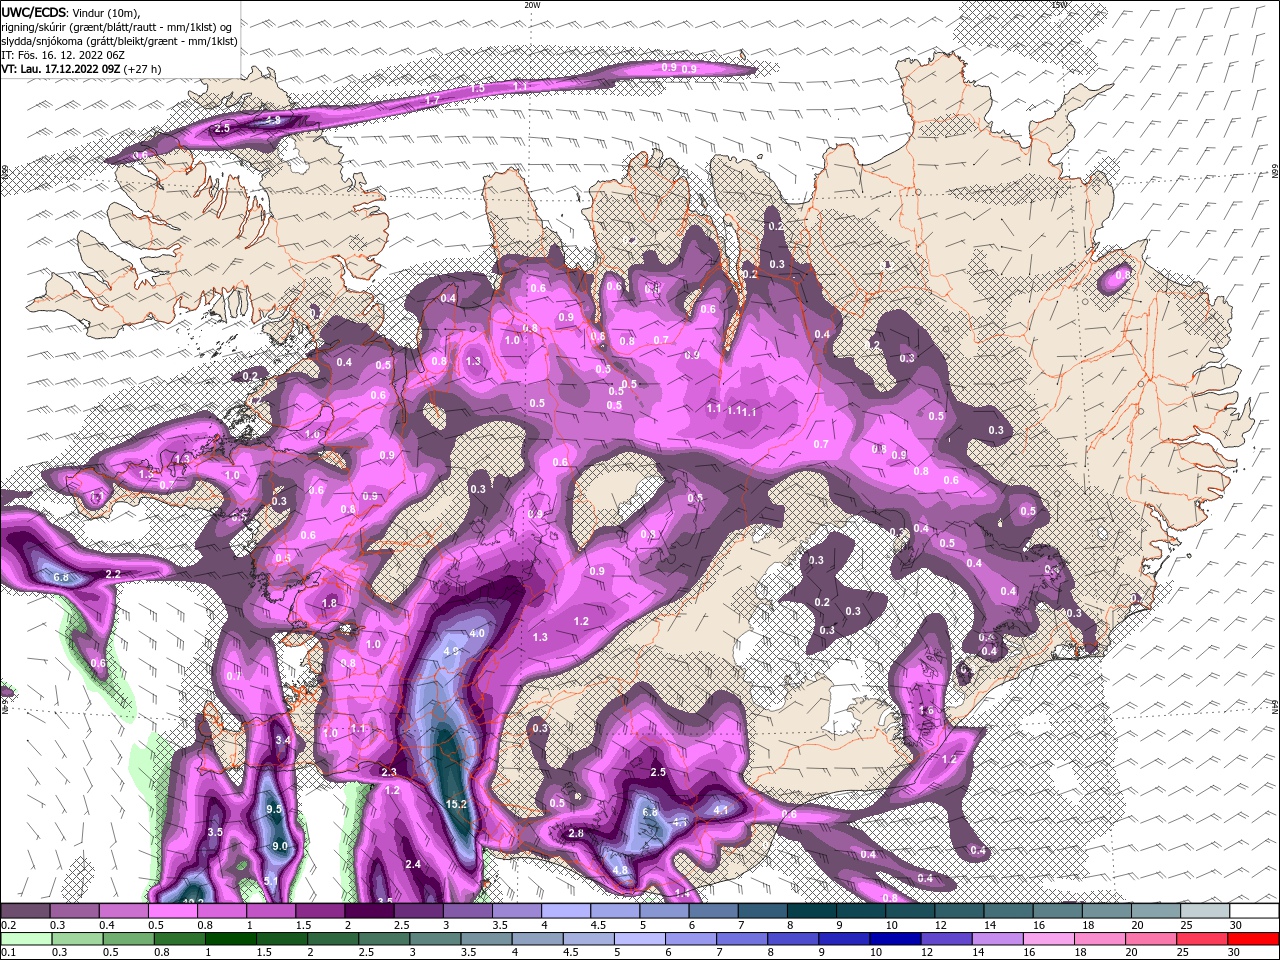Image resolution: width=1280 pixels, height=960 pixels.
Task: Click the 6.8 value near the western edge
Action: 61,577
